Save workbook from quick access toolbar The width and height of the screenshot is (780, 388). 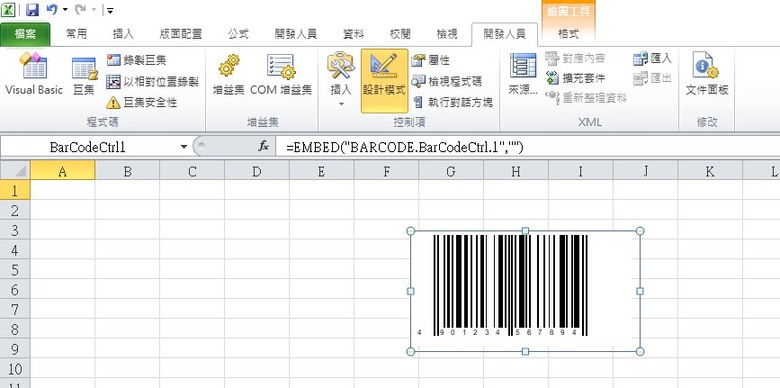[x=32, y=9]
